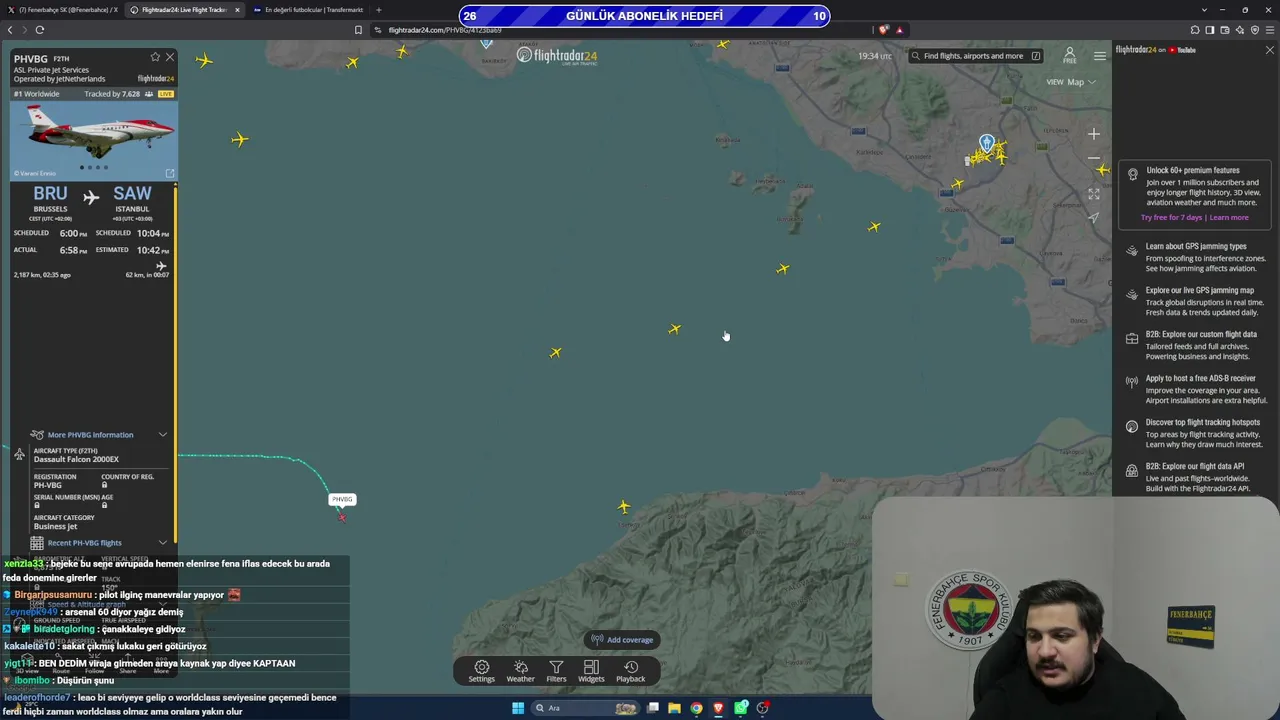Open the browser main menu
Image resolution: width=1280 pixels, height=720 pixels.
click(1270, 30)
